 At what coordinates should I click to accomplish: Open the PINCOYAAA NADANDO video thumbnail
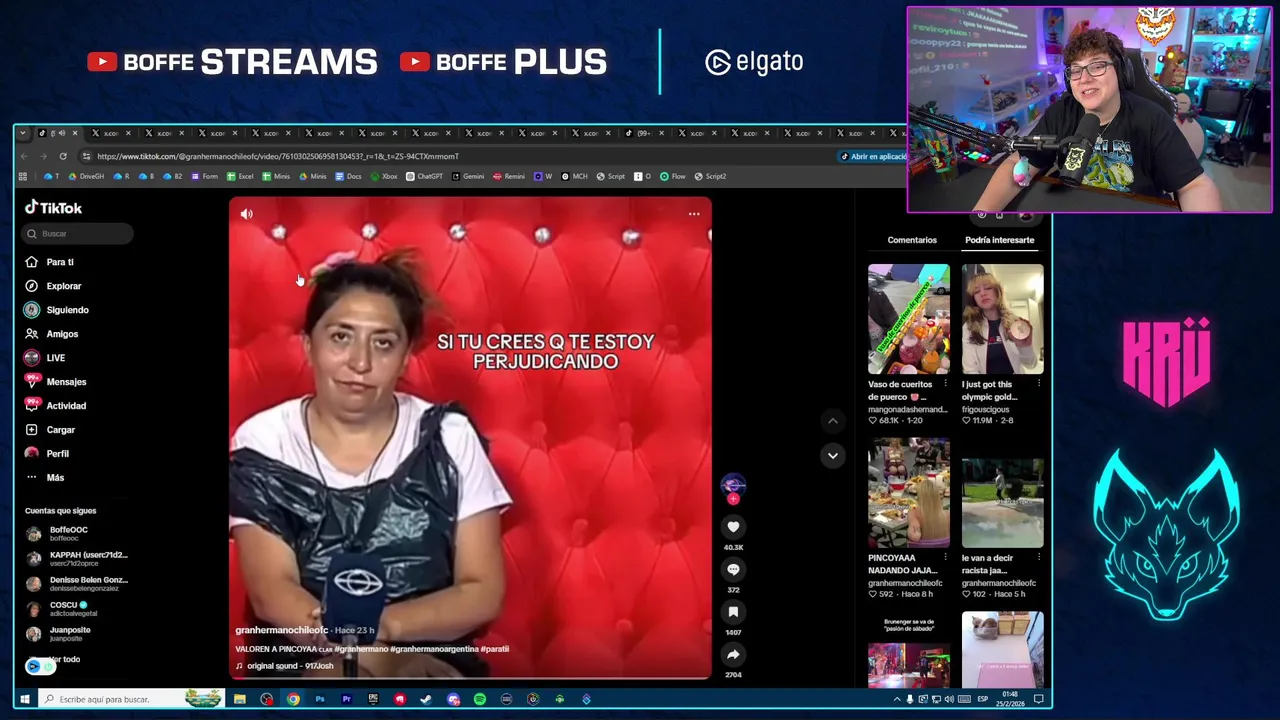(x=908, y=493)
